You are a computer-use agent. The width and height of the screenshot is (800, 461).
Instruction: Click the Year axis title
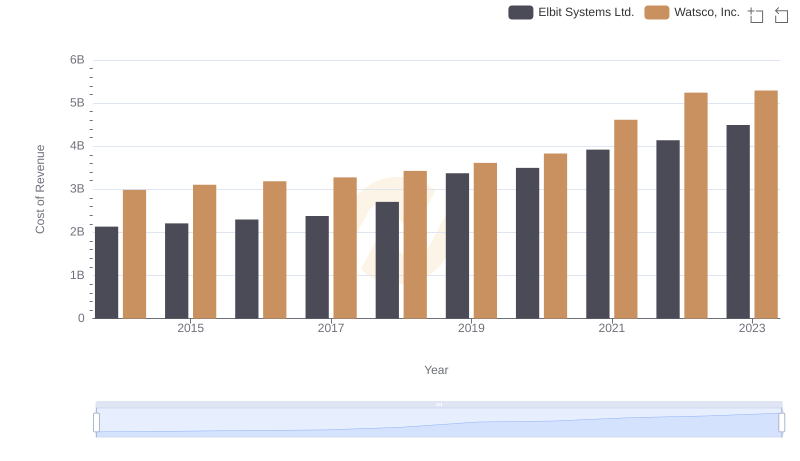(436, 370)
